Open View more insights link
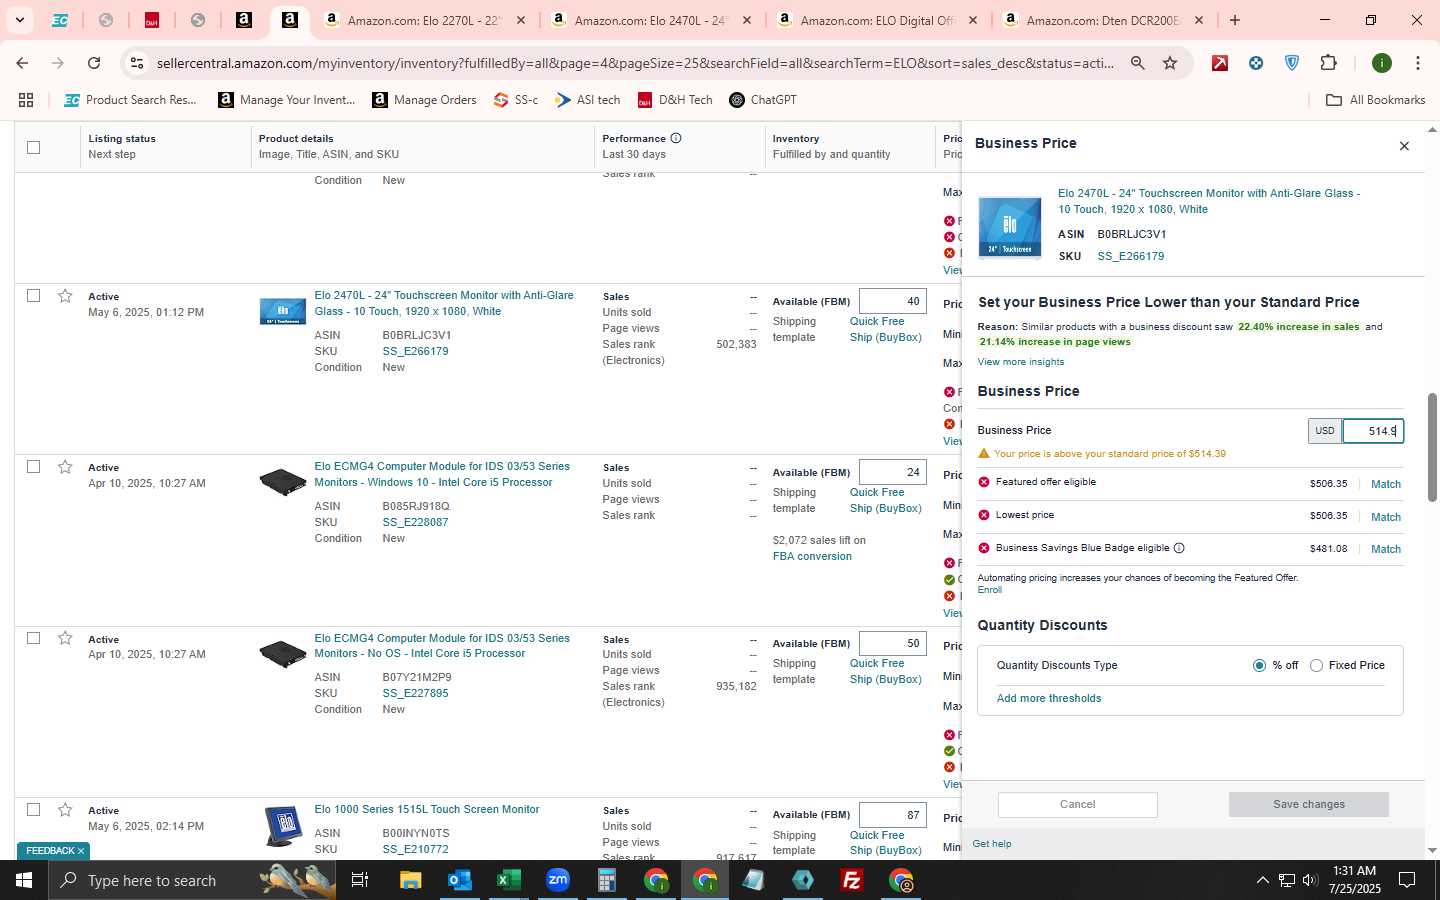Viewport: 1440px width, 900px height. (x=1020, y=362)
